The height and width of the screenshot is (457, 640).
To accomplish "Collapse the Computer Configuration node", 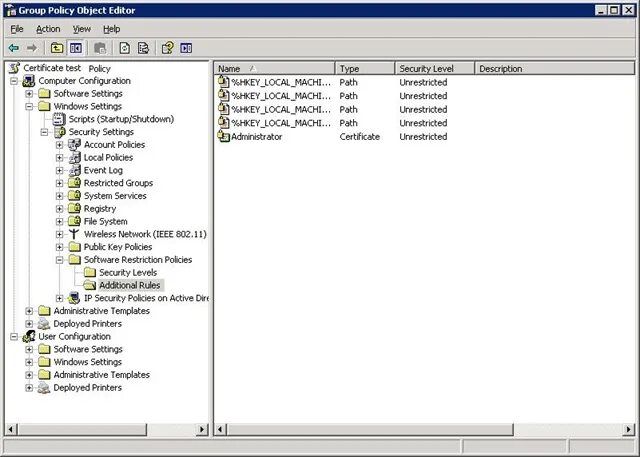I will coord(14,81).
